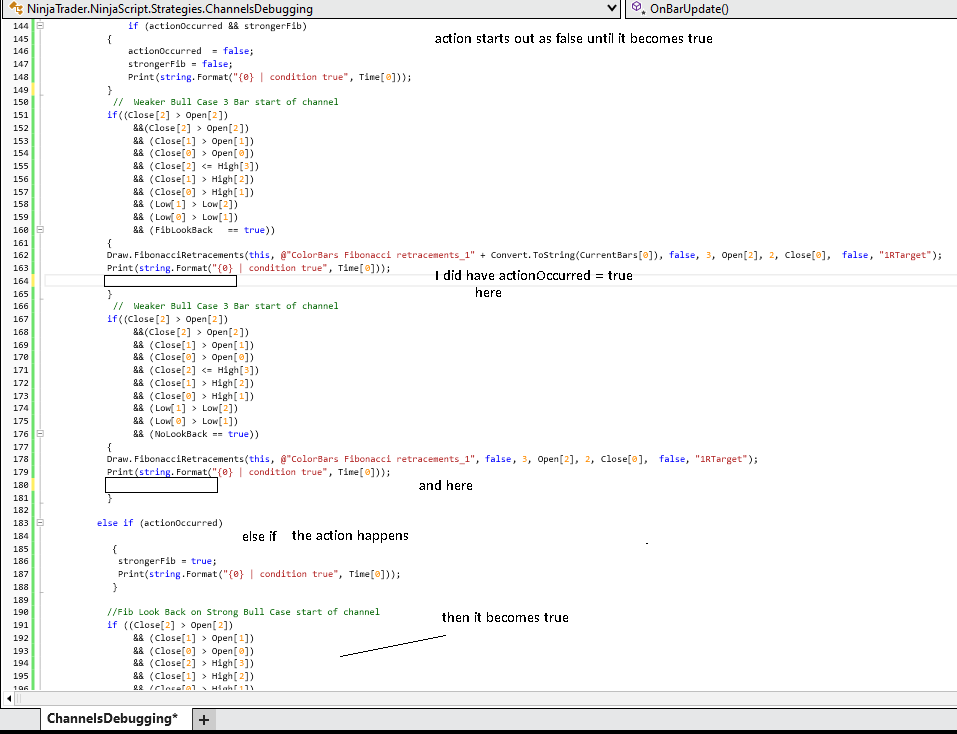957x734 pixels.
Task: Click the Draw.FibonacciRetracements call on line 178
Action: [432, 459]
